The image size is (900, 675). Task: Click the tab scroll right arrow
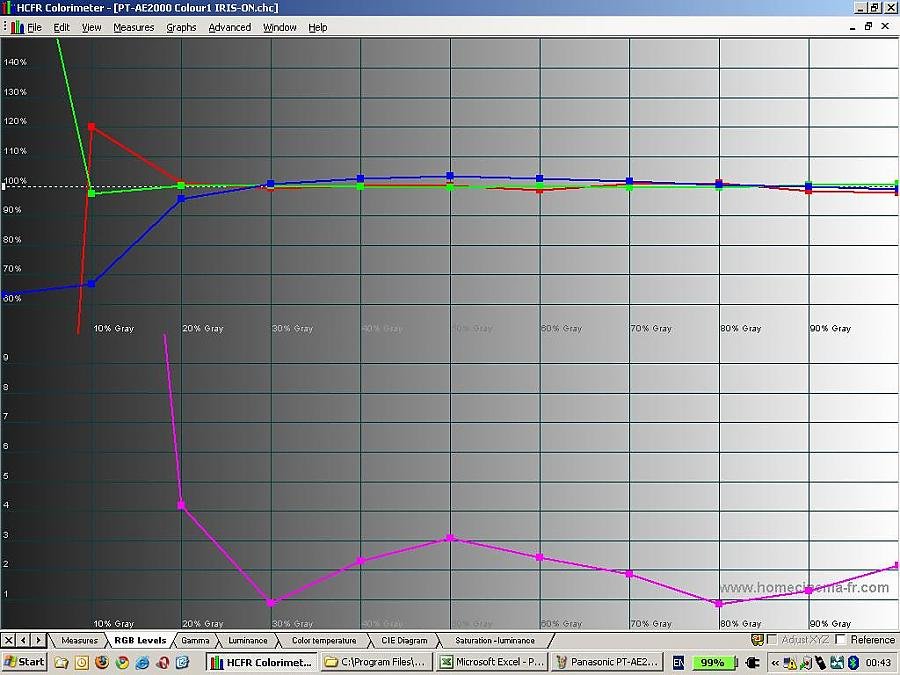(x=38, y=640)
